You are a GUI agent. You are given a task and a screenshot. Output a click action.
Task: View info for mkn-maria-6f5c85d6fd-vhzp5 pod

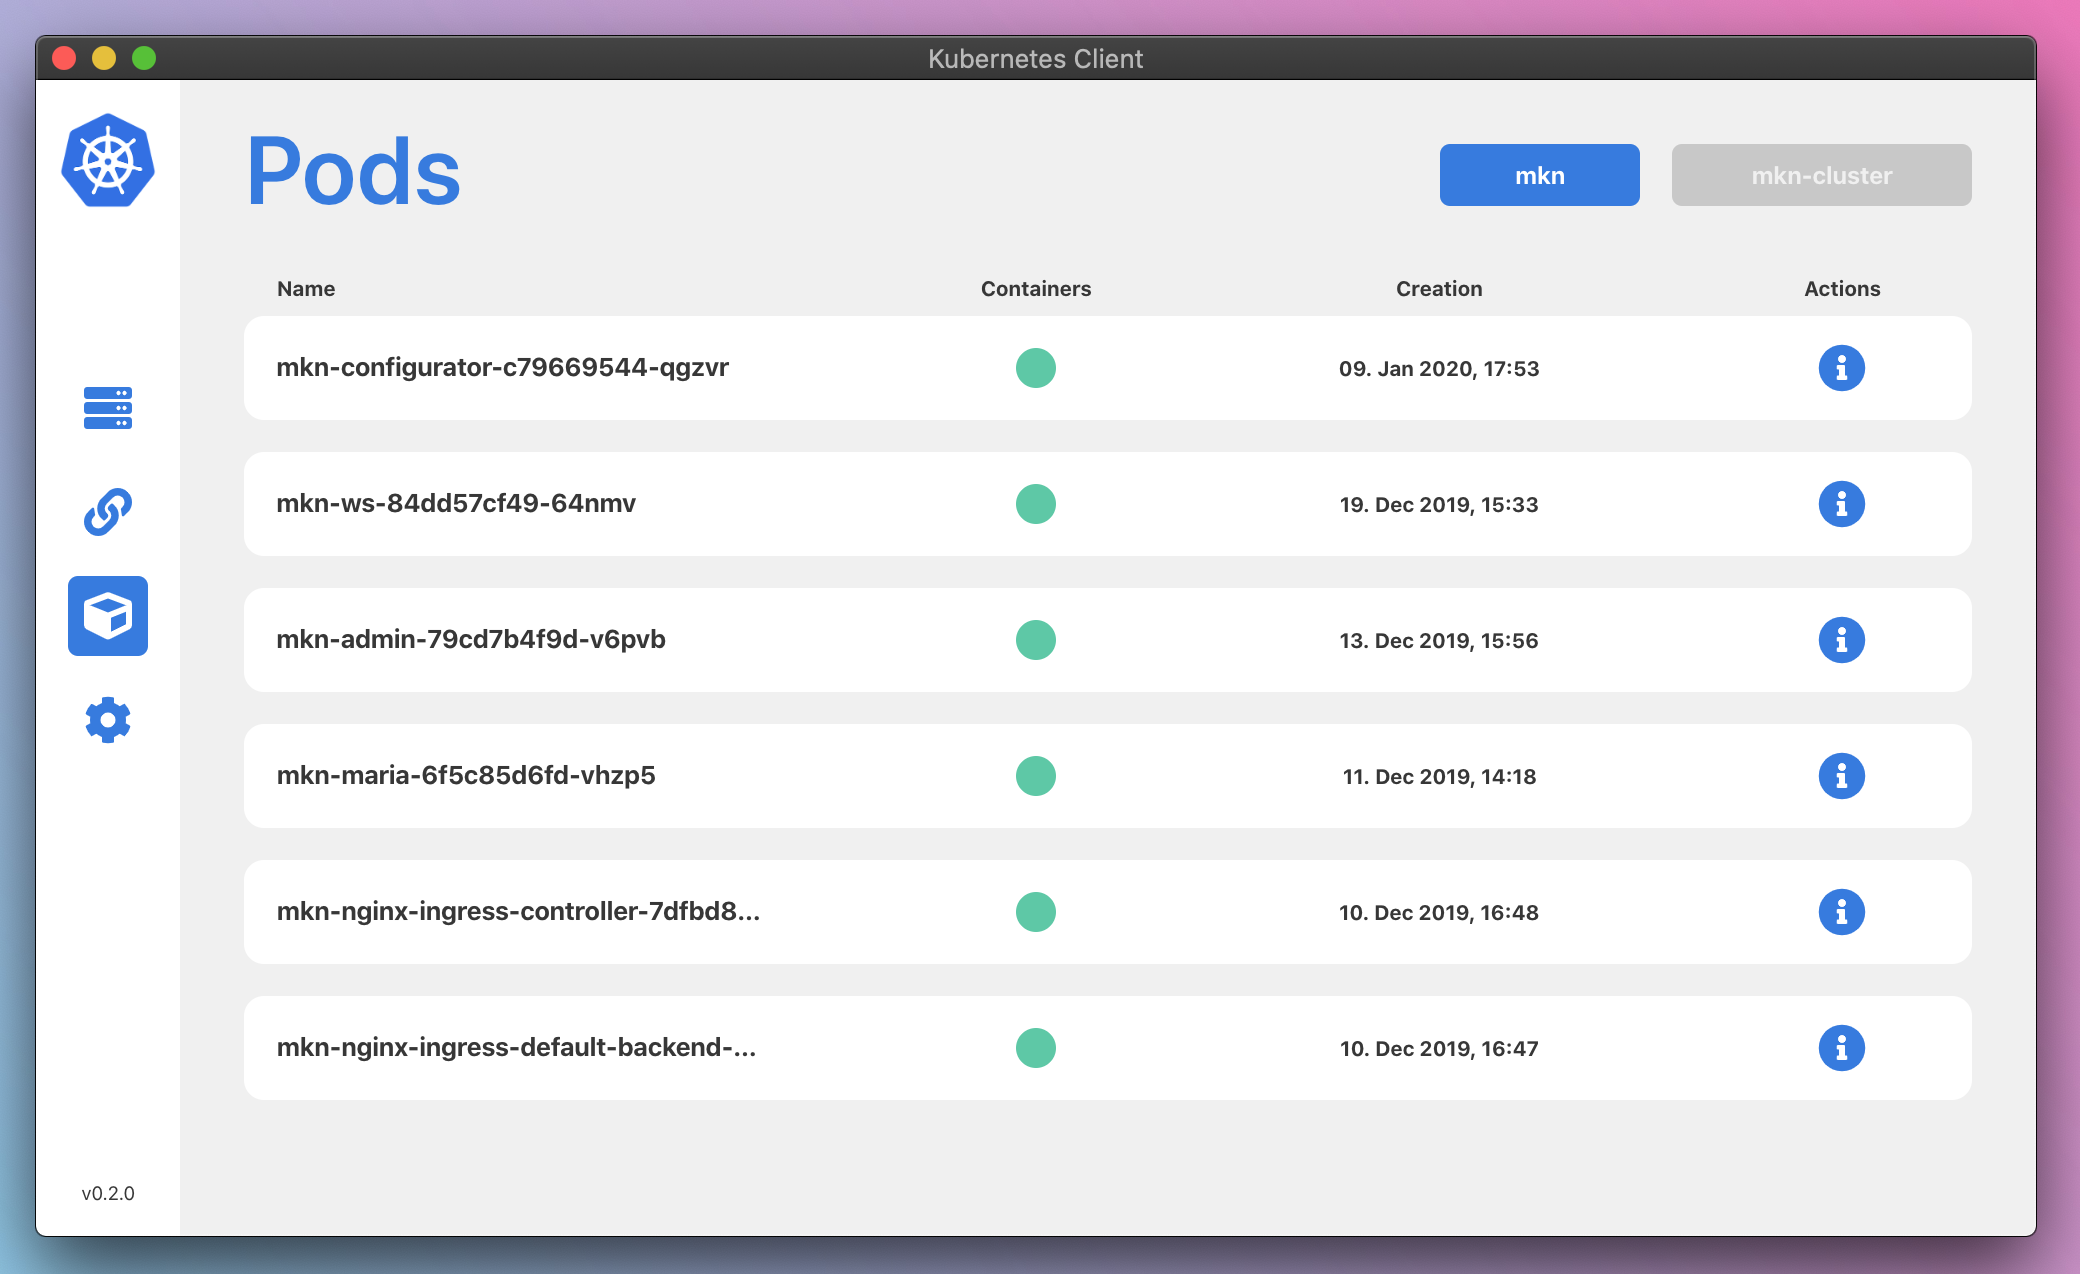pos(1841,776)
